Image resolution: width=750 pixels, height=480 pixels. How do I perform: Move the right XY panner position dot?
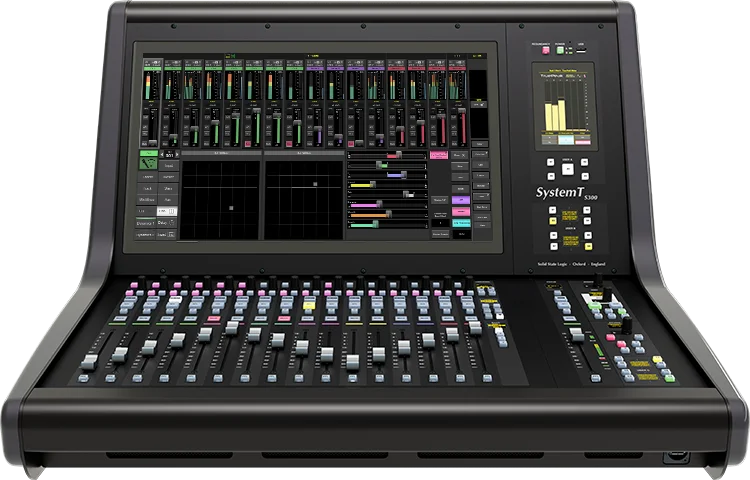315,184
